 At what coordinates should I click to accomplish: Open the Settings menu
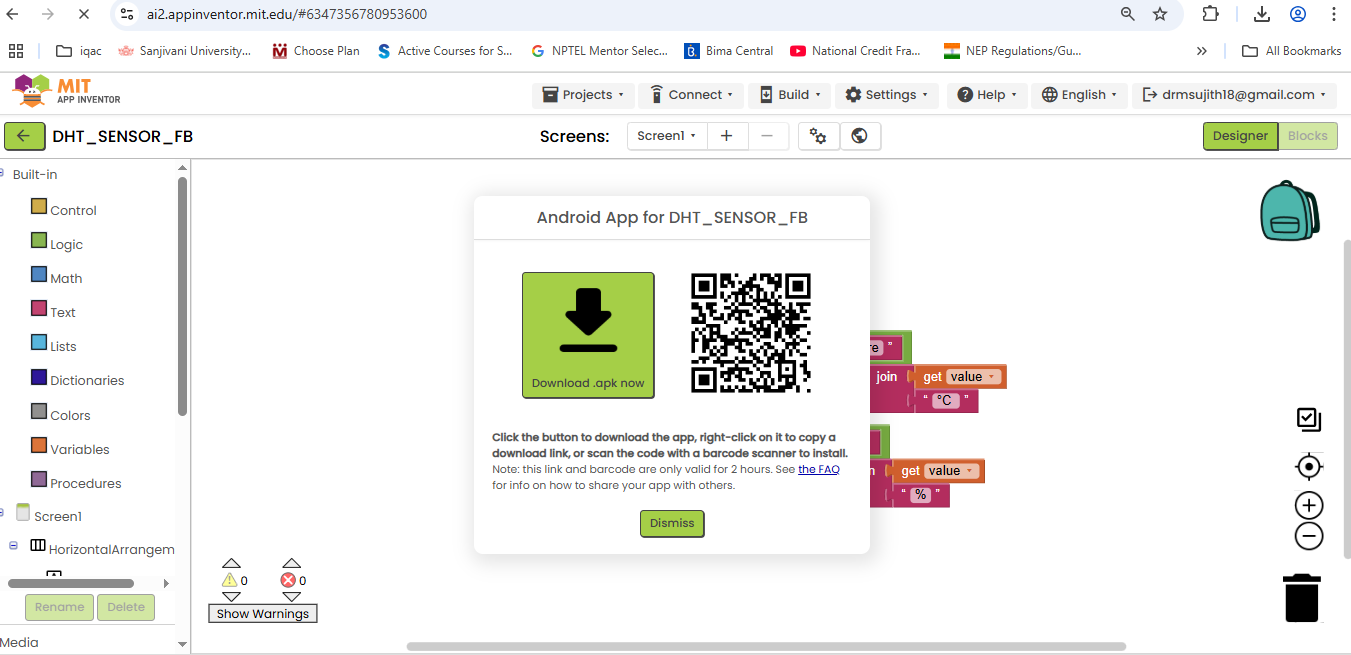point(886,95)
